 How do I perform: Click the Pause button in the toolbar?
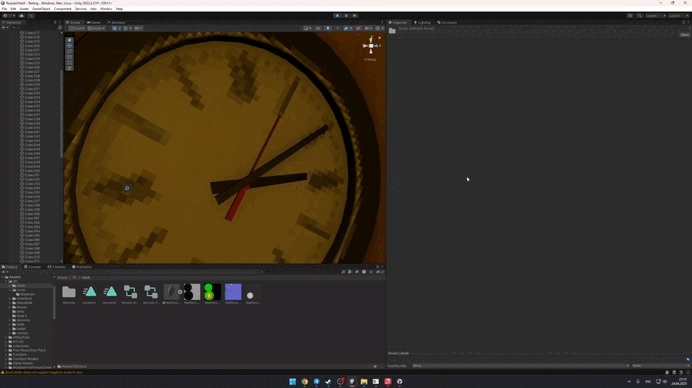pos(346,15)
